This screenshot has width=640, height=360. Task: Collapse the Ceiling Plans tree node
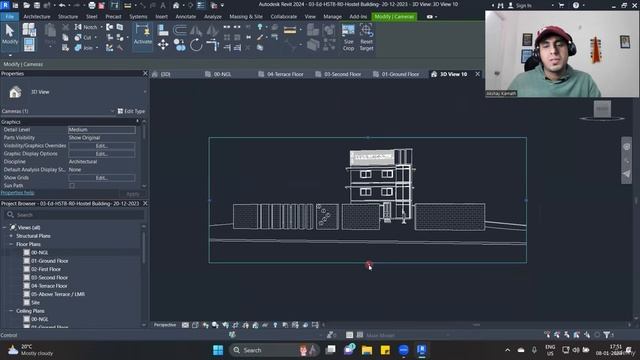click(11, 311)
